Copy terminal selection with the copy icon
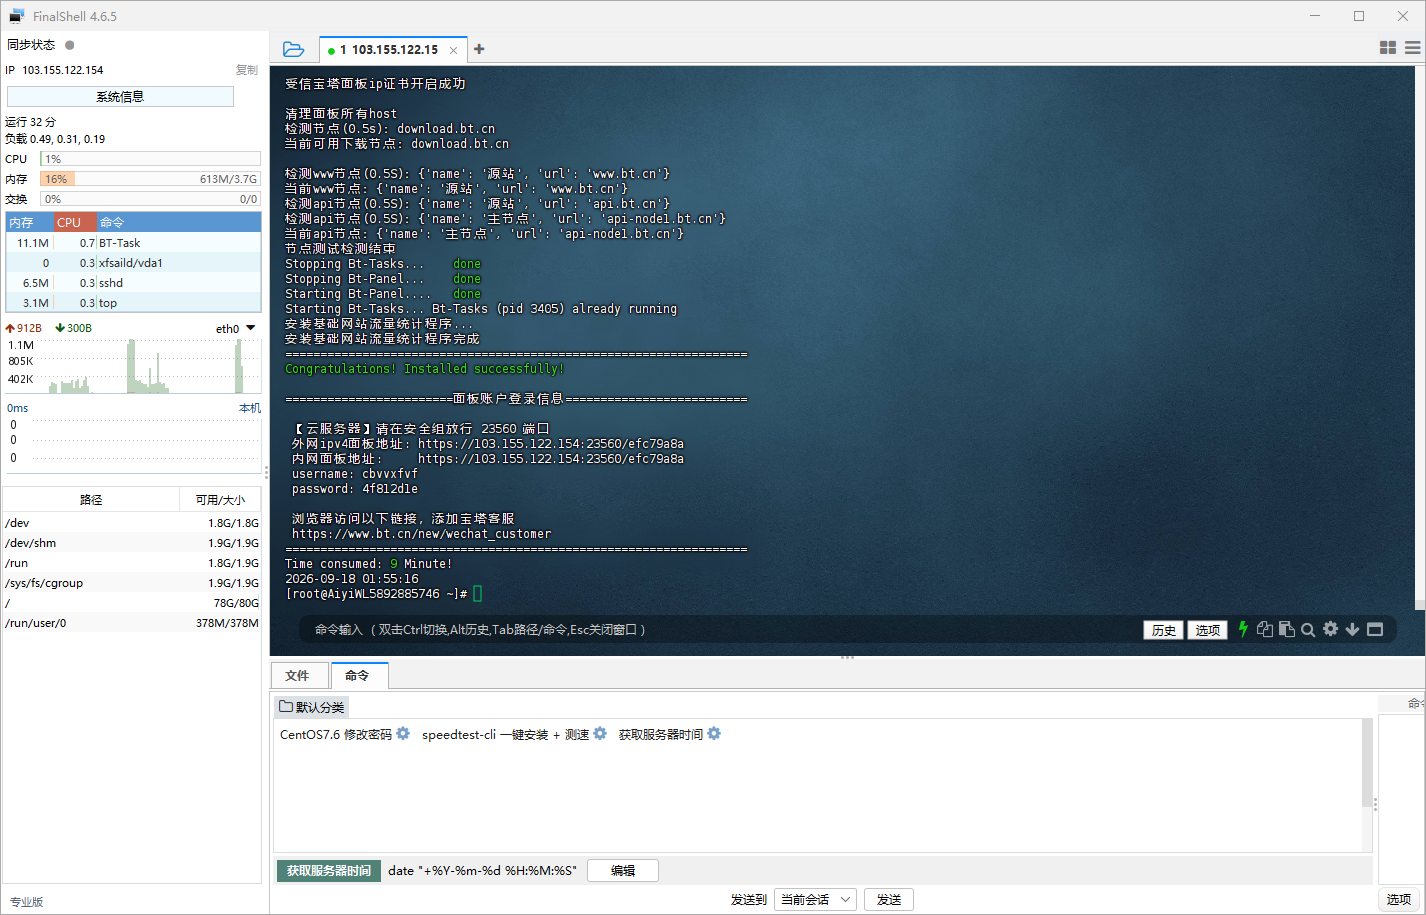The width and height of the screenshot is (1426, 915). click(x=1265, y=629)
